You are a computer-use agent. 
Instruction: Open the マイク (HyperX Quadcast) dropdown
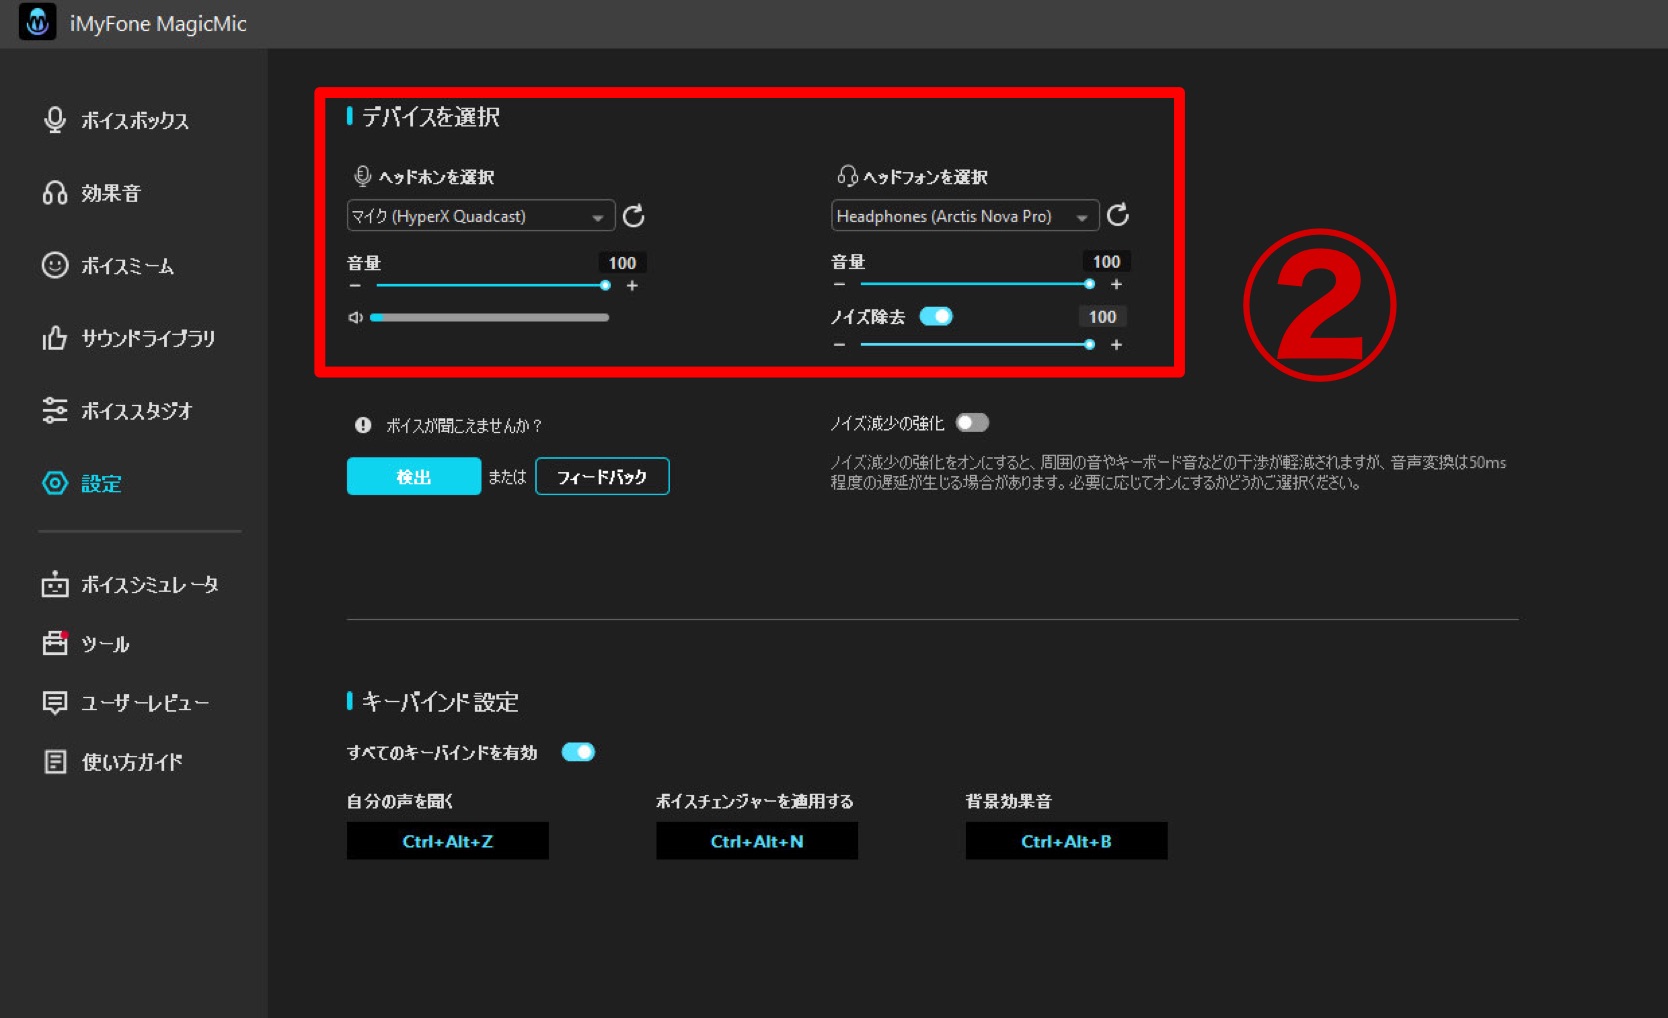[481, 216]
